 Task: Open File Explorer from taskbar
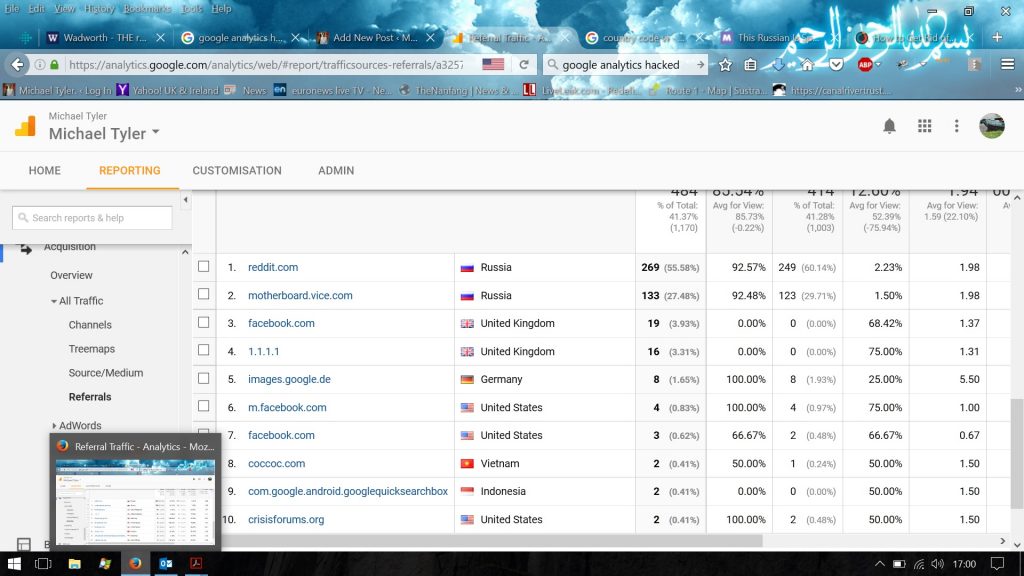tap(74, 564)
